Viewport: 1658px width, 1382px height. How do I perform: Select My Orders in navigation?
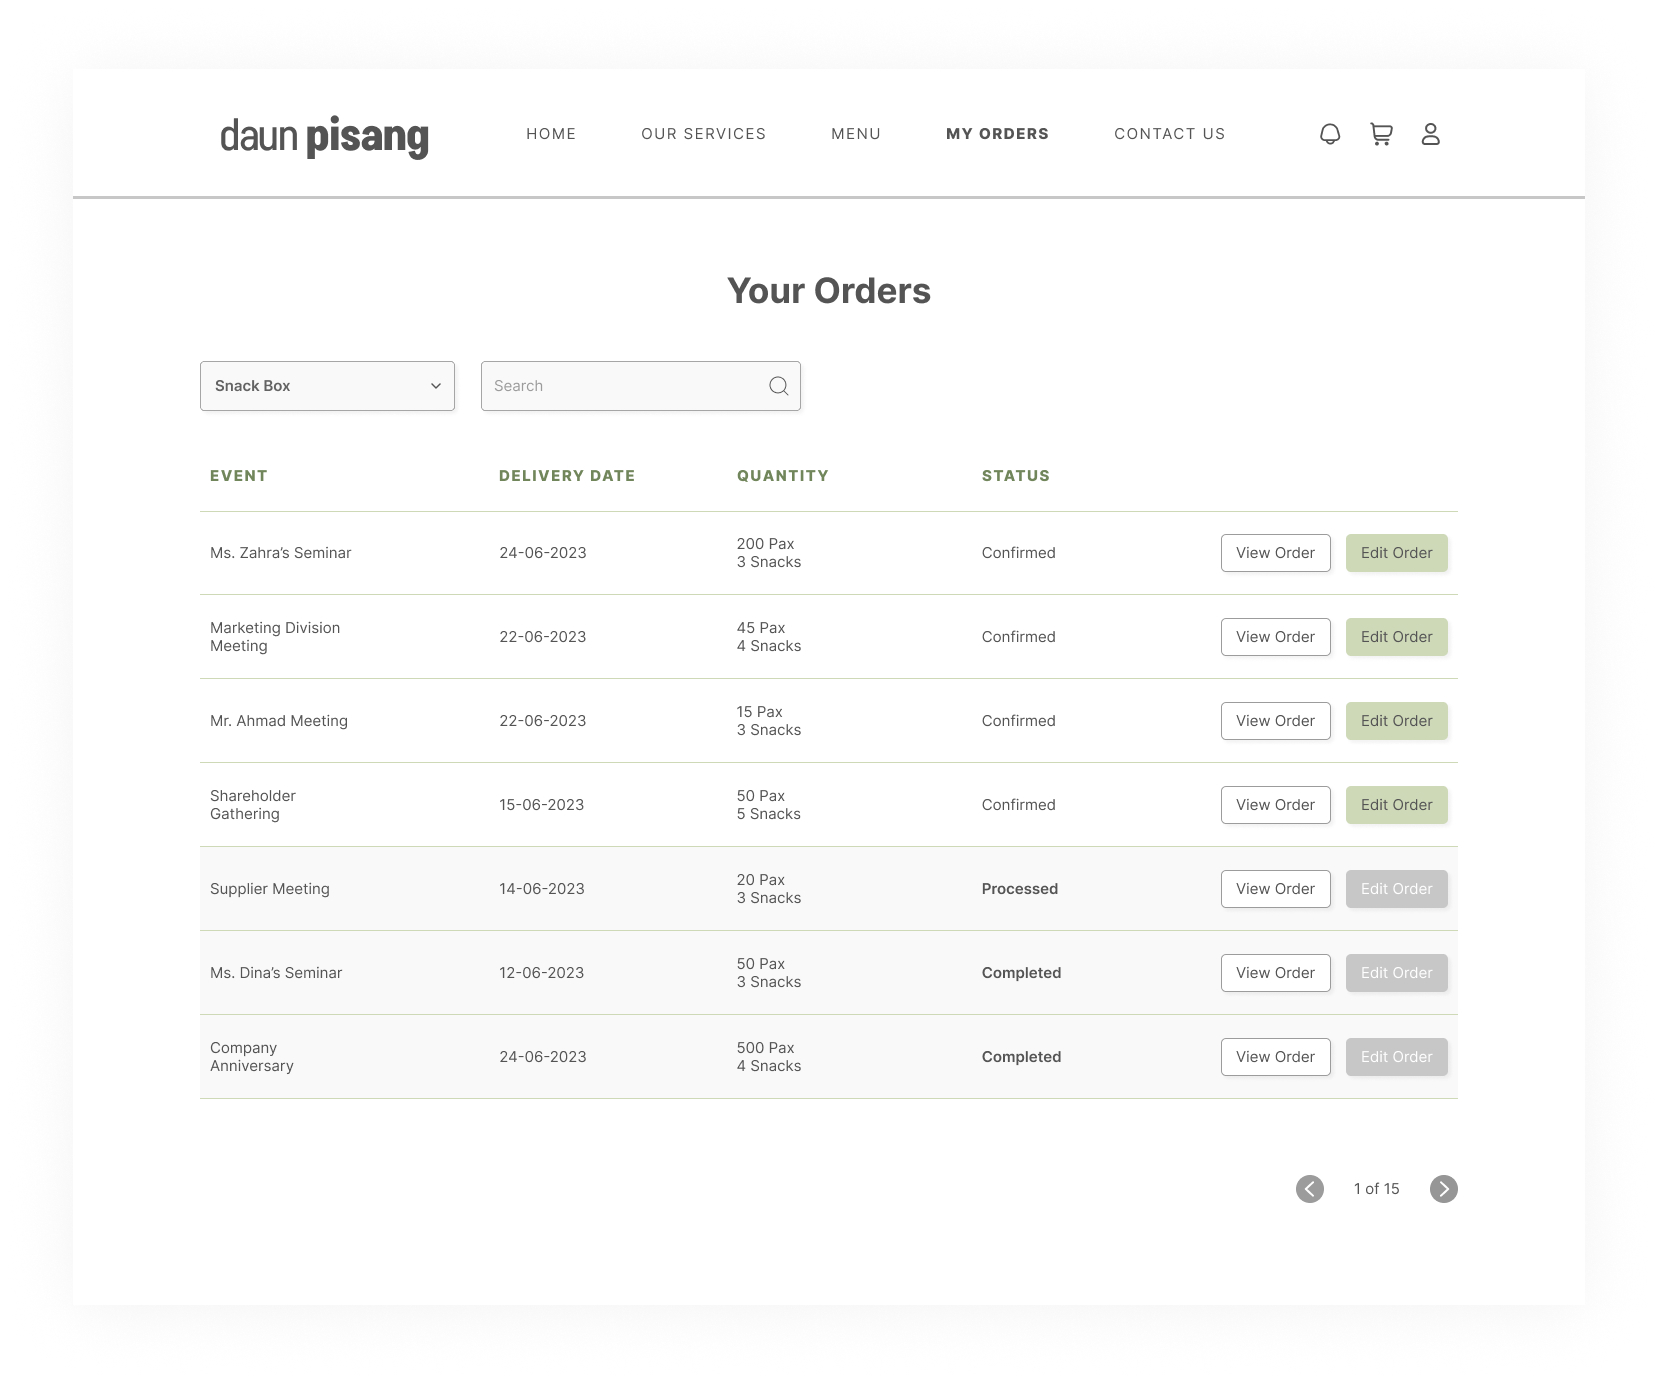(997, 134)
